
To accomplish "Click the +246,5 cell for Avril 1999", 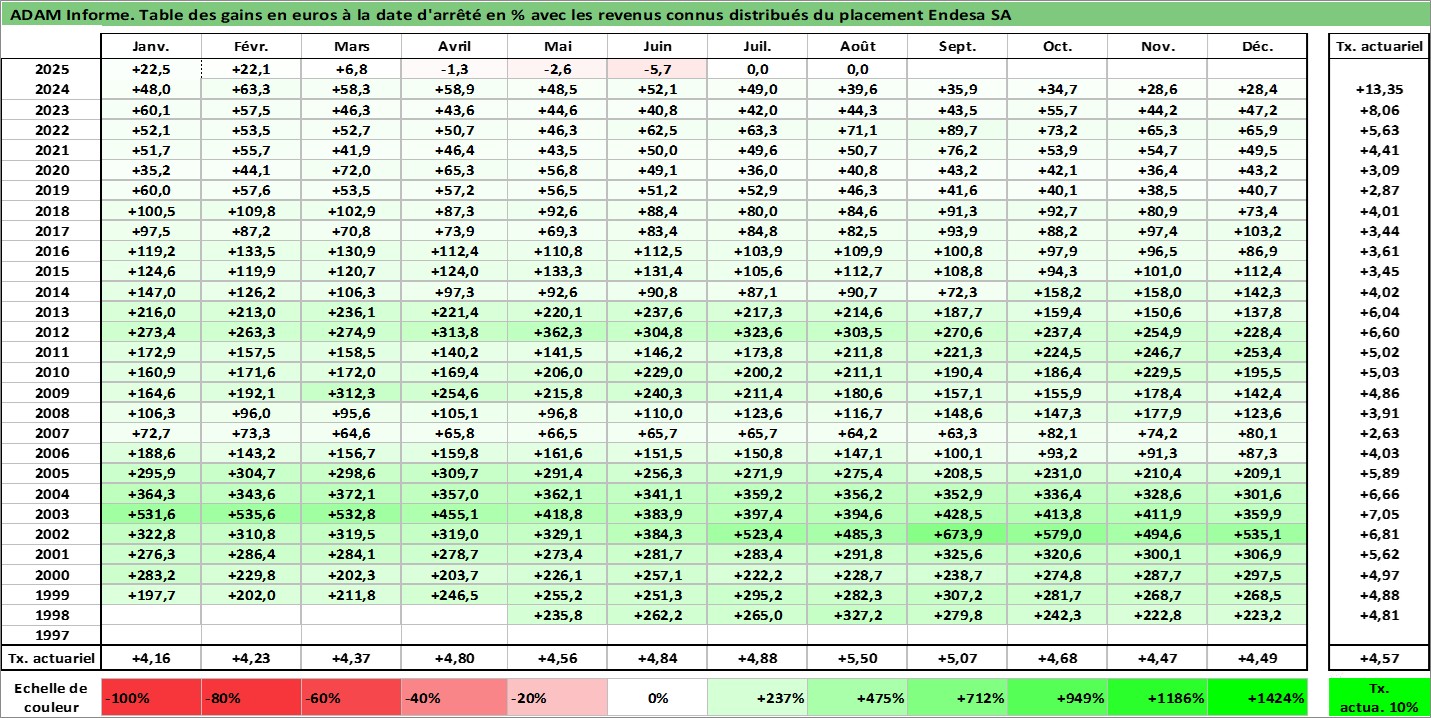I will [455, 595].
